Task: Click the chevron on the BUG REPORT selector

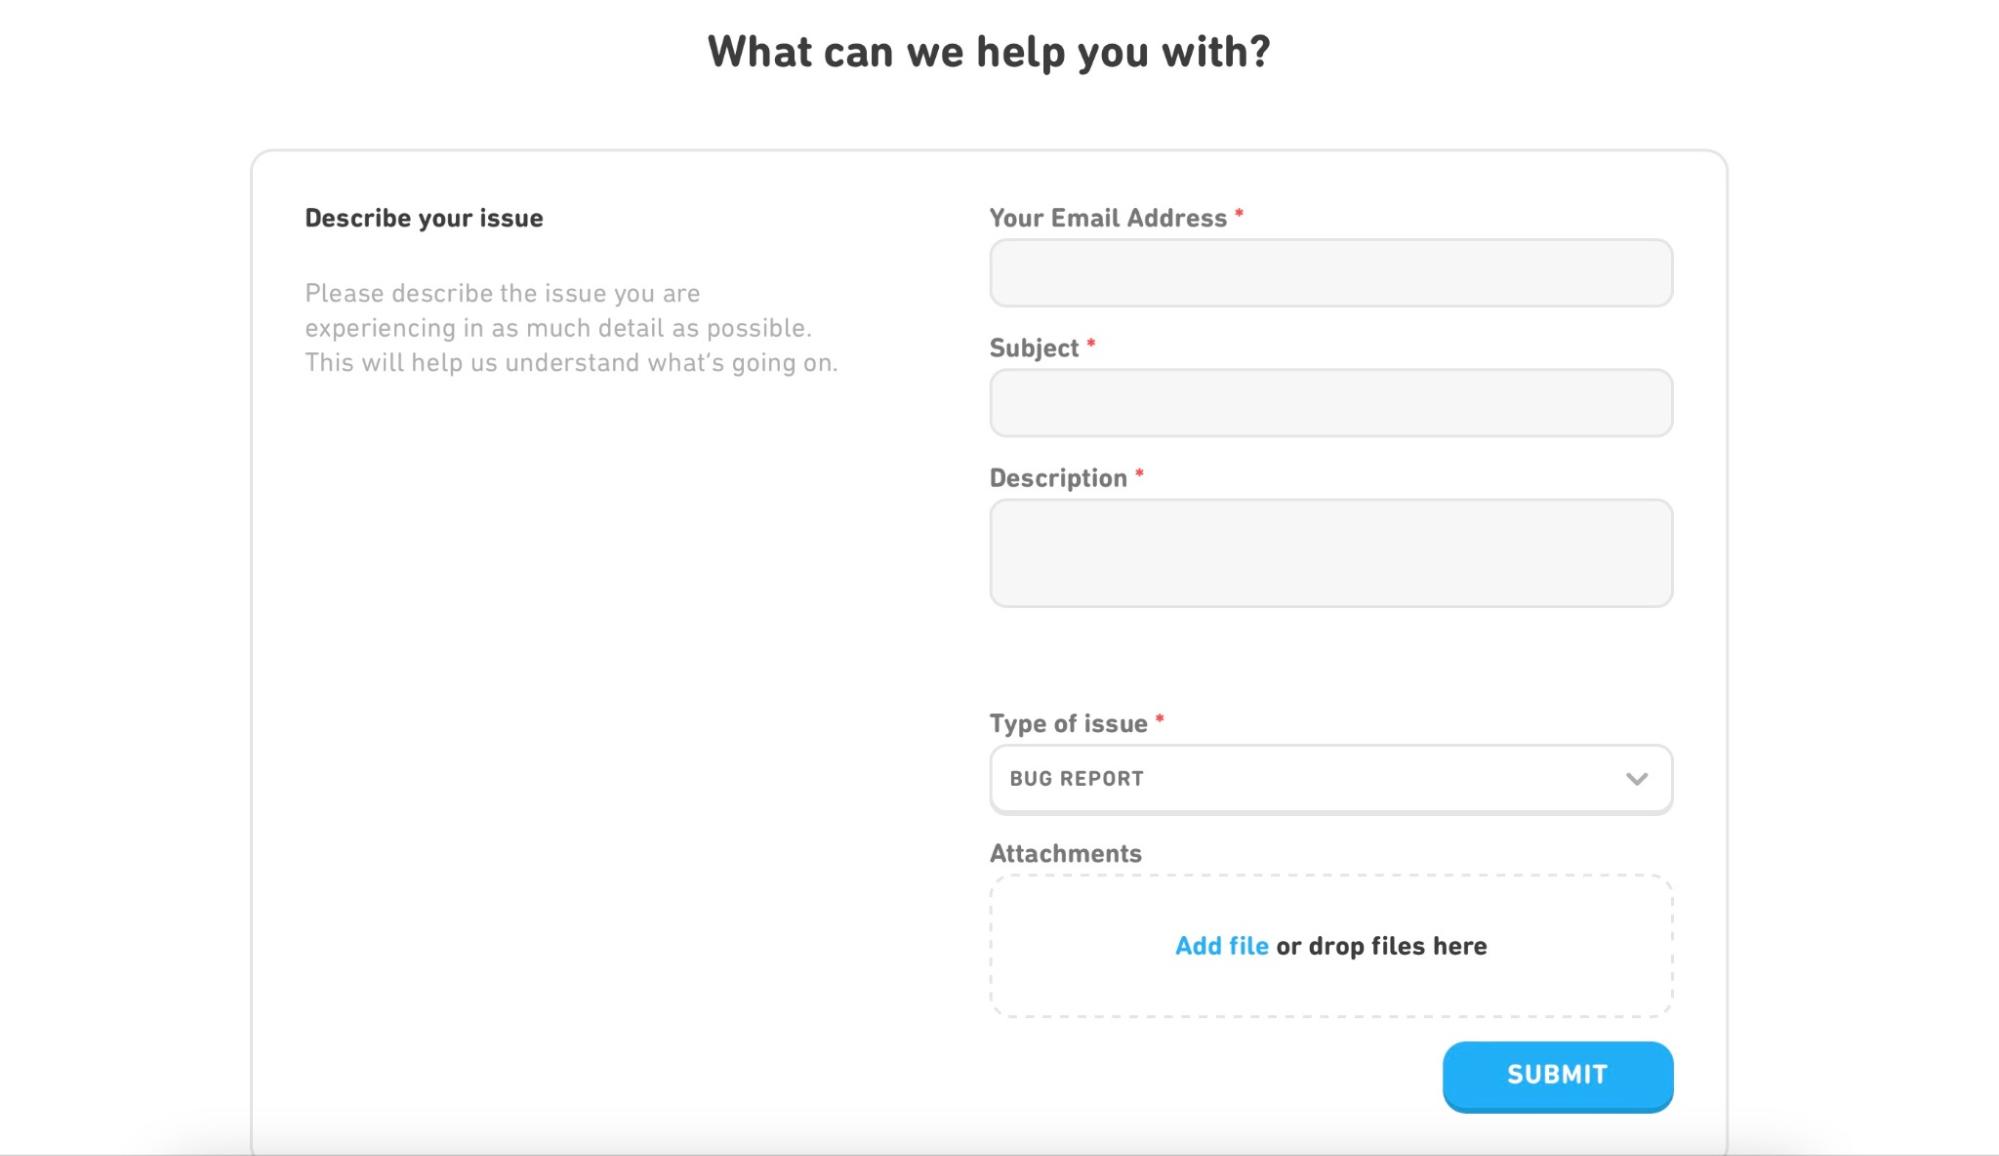Action: pos(1638,779)
